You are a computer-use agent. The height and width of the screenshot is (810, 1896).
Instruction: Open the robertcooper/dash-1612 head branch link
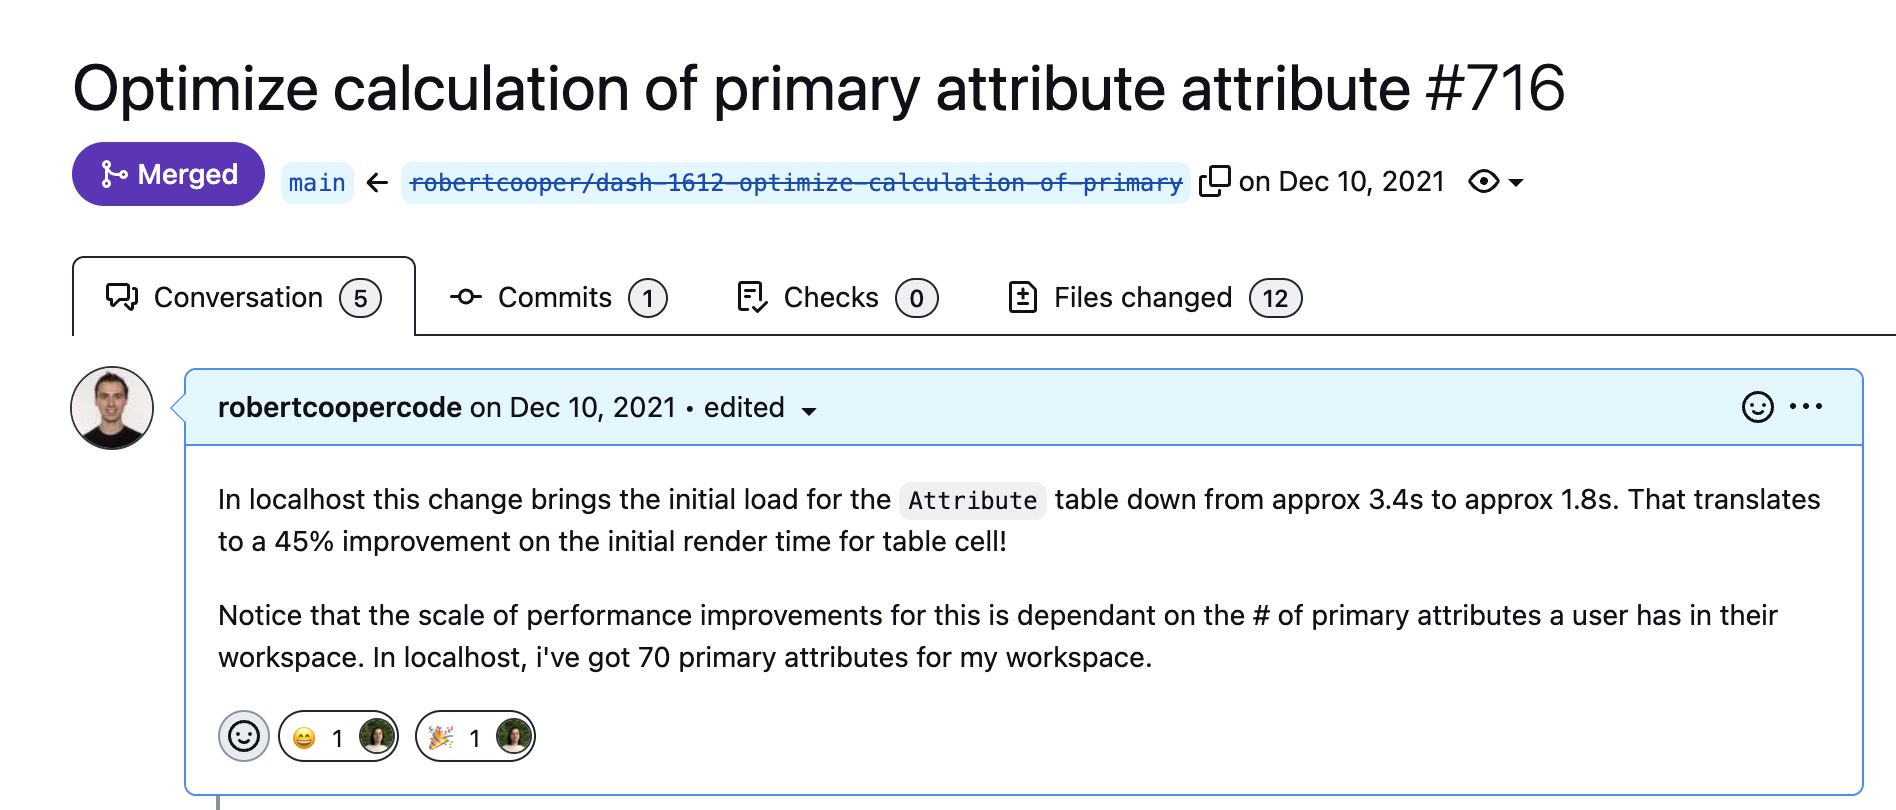pos(795,183)
